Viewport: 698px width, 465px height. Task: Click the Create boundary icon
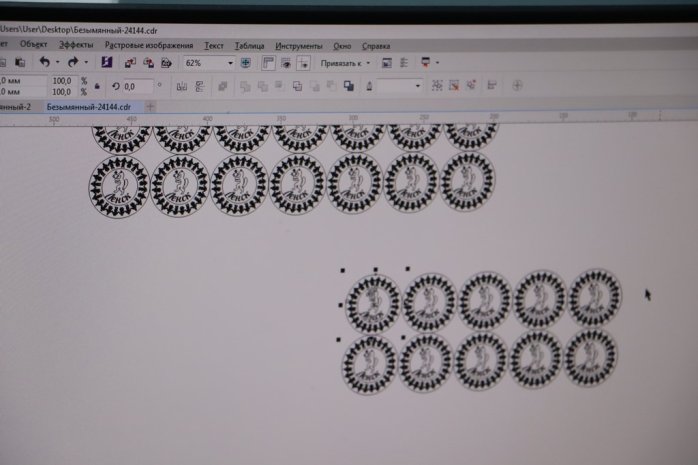click(349, 86)
